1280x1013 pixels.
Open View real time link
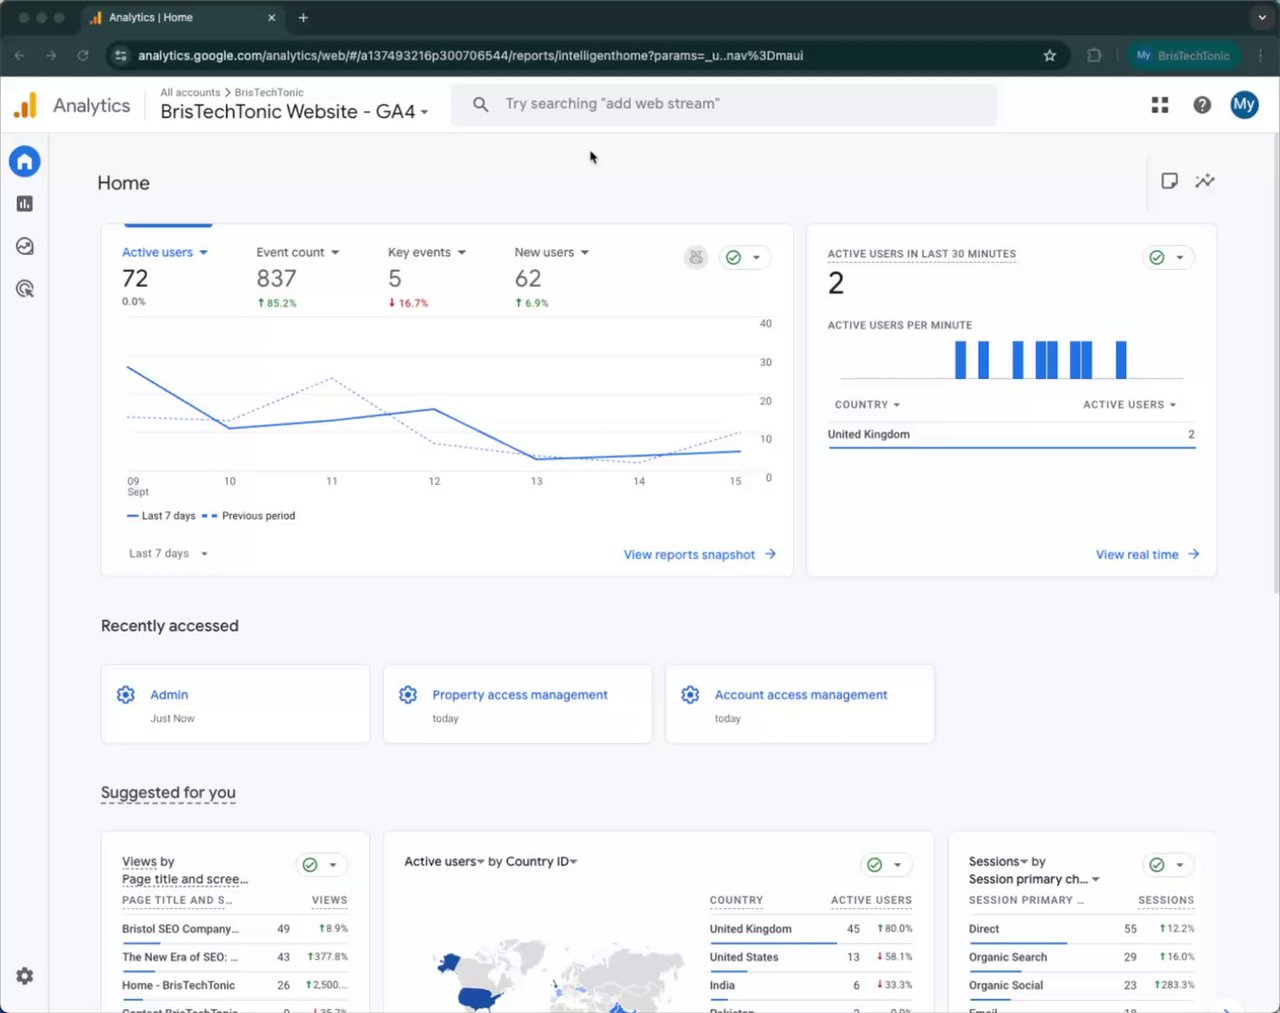tap(1148, 554)
